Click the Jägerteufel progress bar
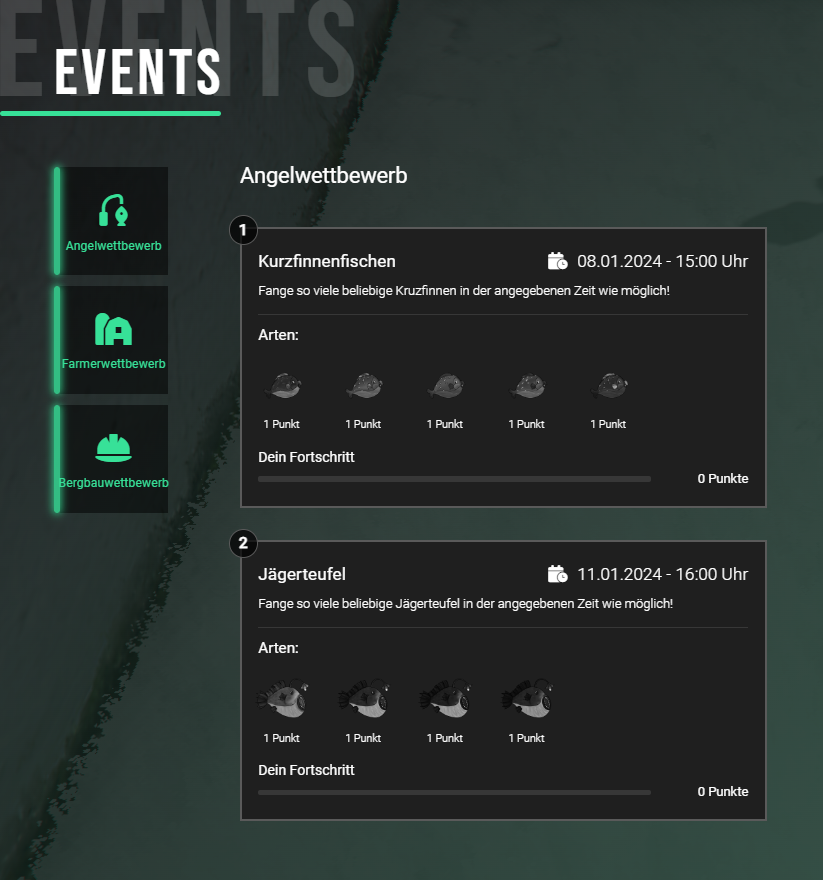 click(x=454, y=792)
